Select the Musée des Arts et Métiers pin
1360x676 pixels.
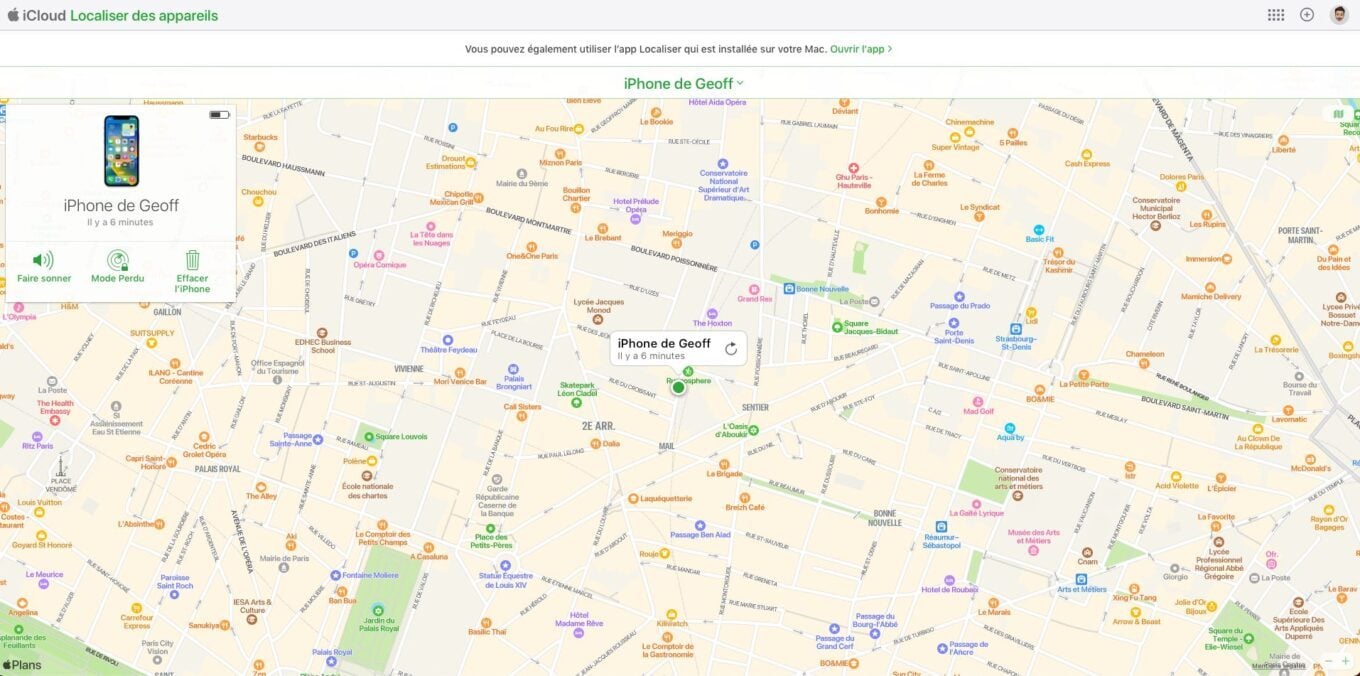1033,550
